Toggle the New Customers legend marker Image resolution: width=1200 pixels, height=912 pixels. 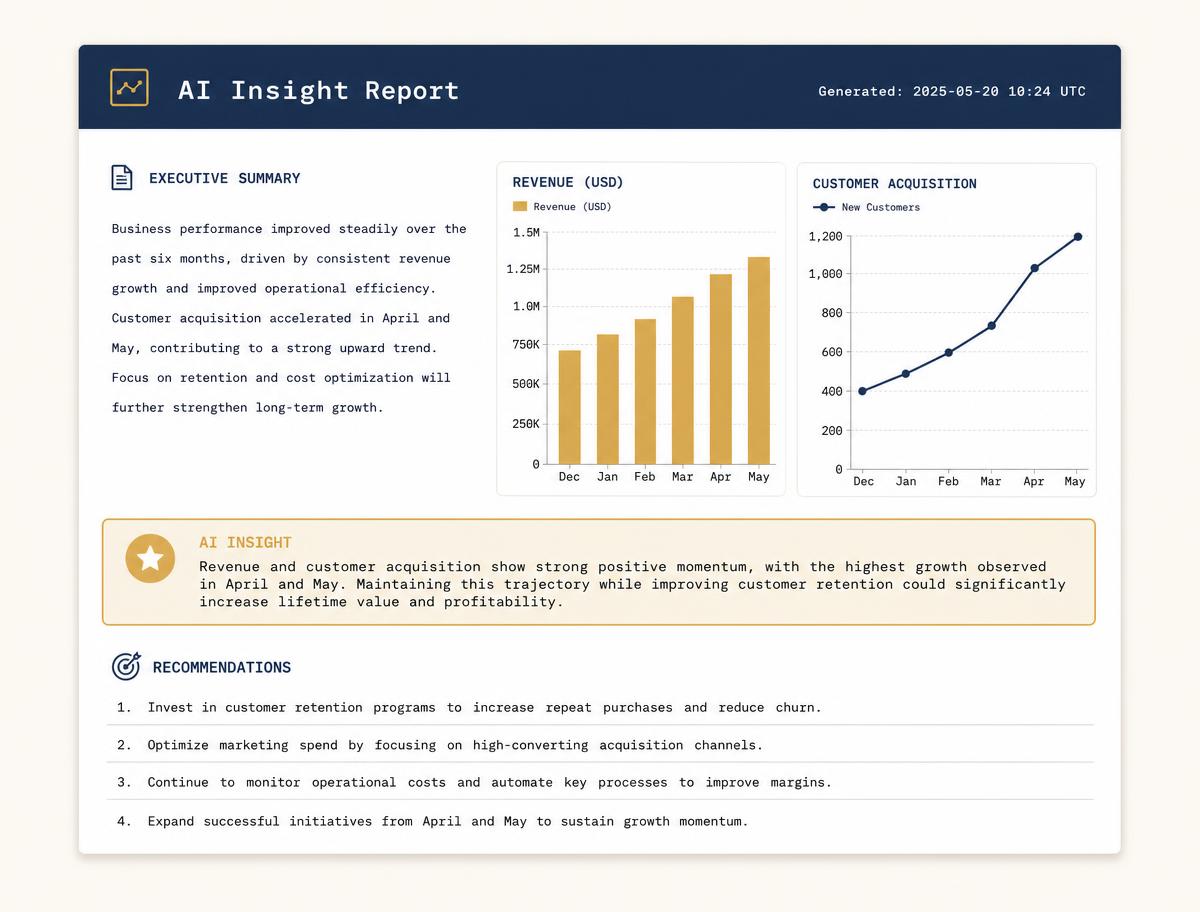(x=824, y=207)
